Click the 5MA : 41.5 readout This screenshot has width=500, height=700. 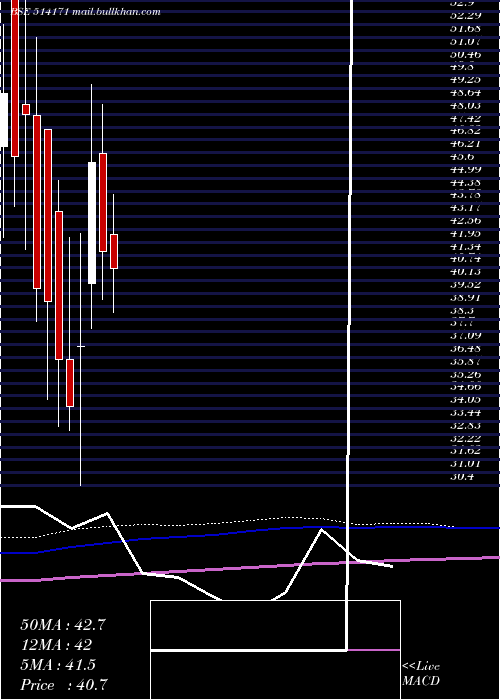coord(58,665)
